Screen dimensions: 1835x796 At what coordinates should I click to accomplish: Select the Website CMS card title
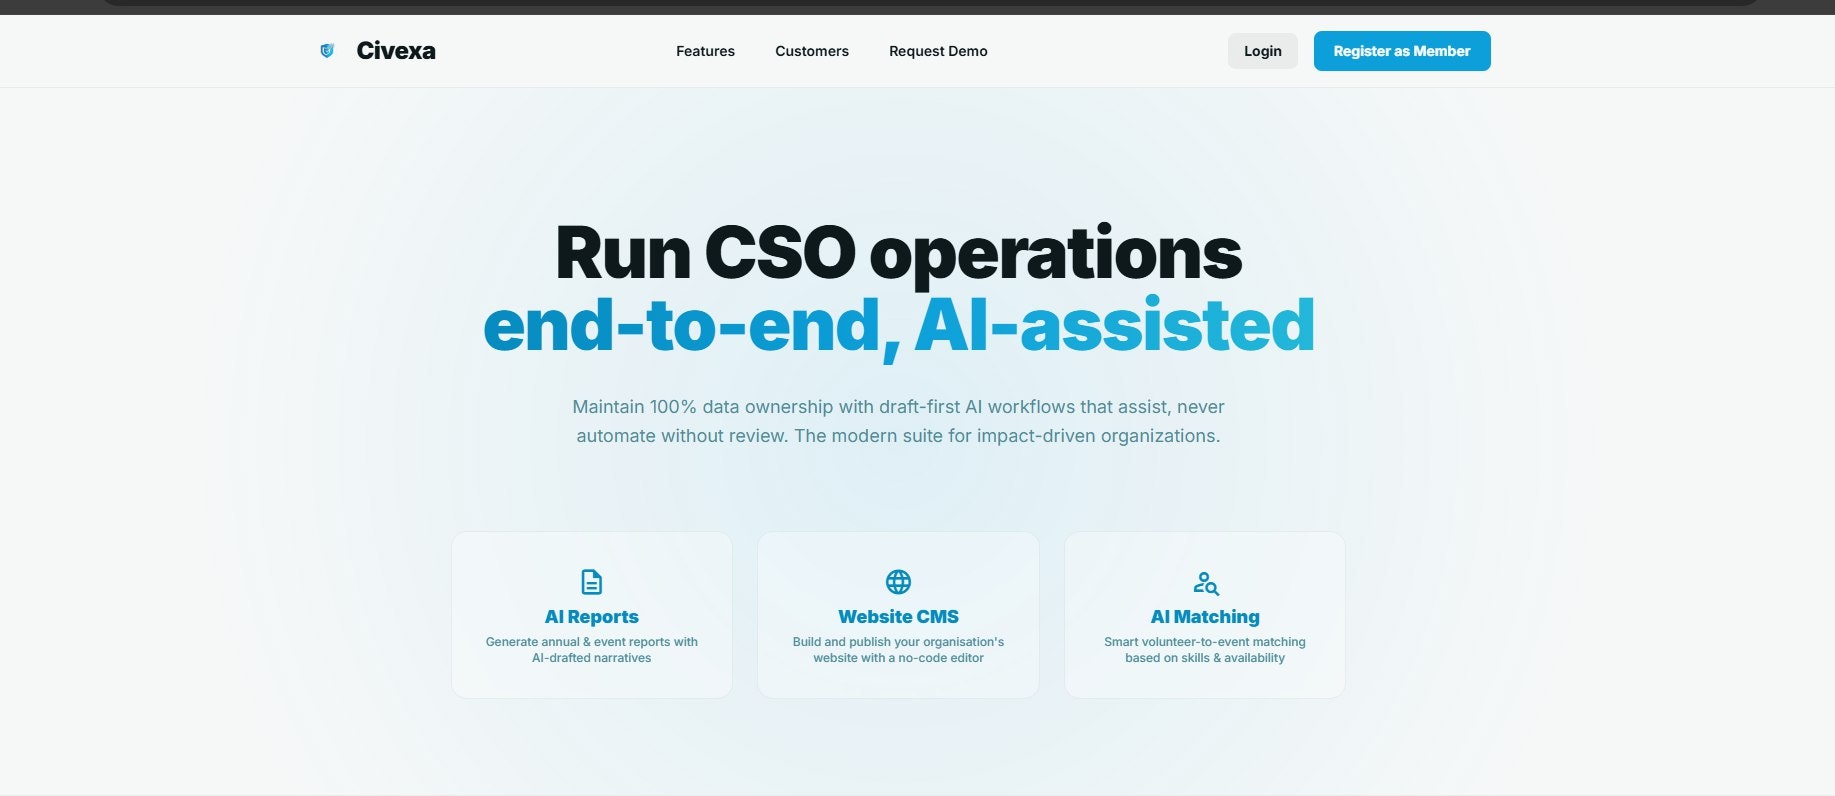898,617
